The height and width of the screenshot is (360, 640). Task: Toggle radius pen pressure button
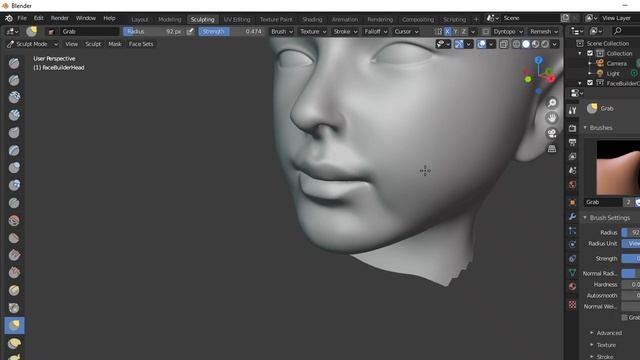[x=190, y=31]
